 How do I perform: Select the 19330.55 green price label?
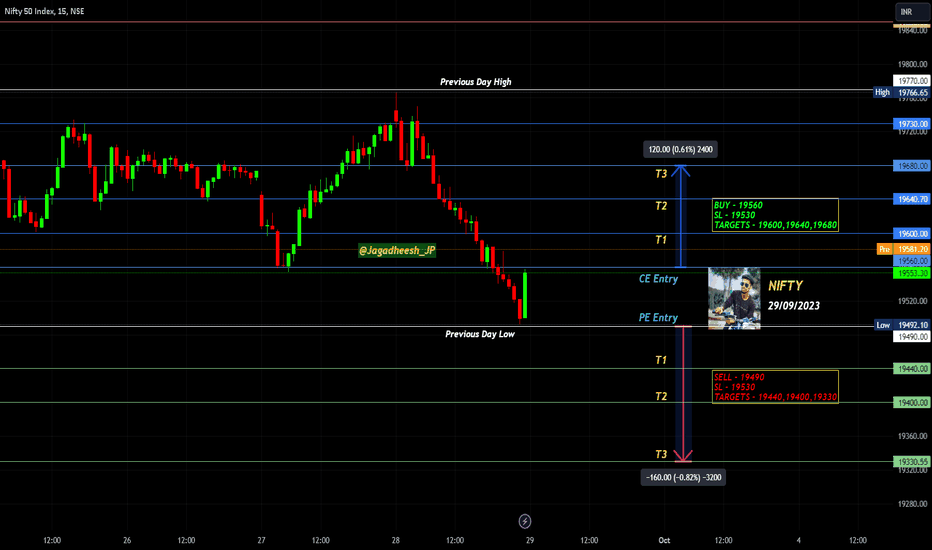coord(911,461)
